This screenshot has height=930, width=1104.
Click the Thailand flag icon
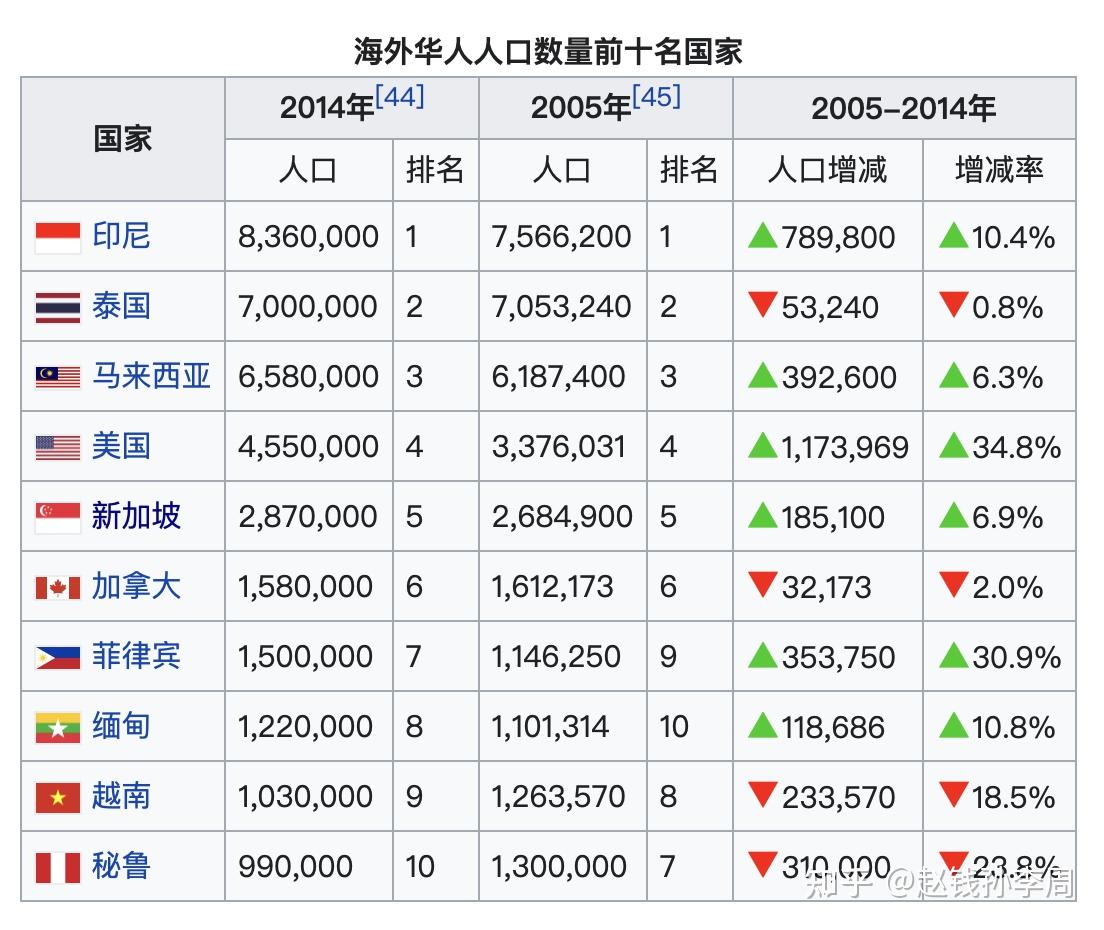tap(56, 307)
